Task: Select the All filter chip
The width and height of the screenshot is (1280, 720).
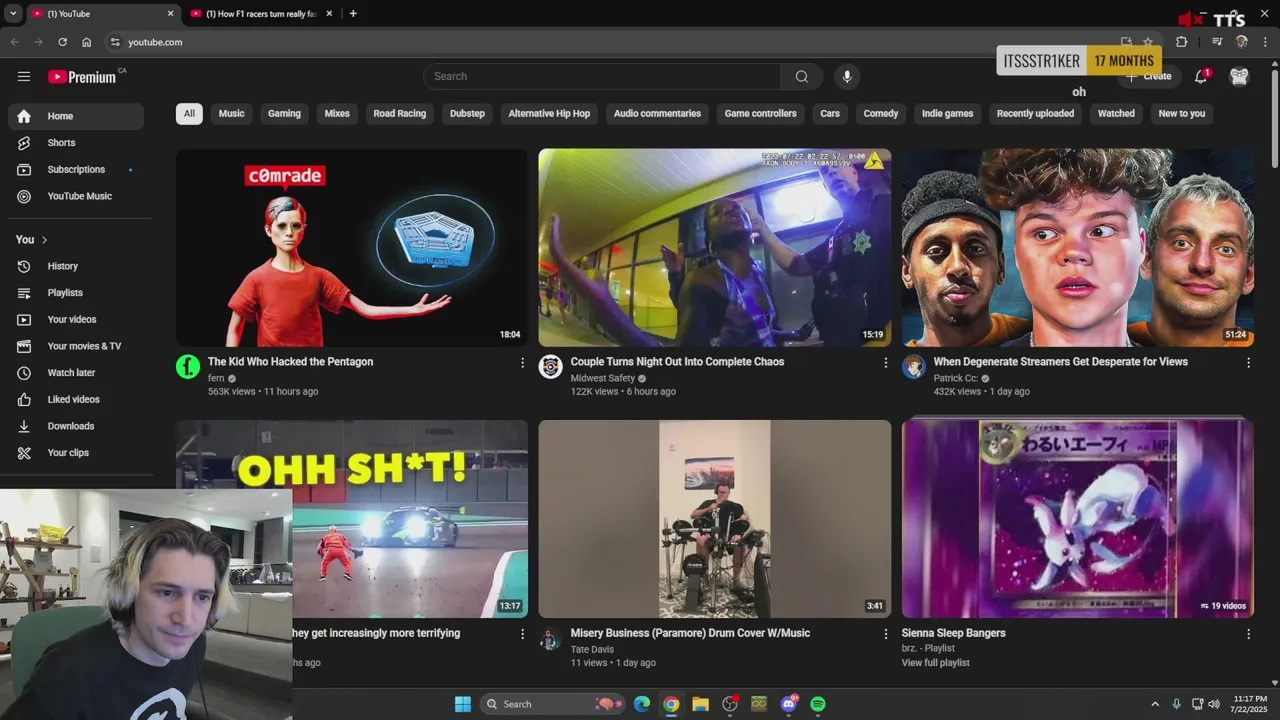Action: click(x=189, y=114)
